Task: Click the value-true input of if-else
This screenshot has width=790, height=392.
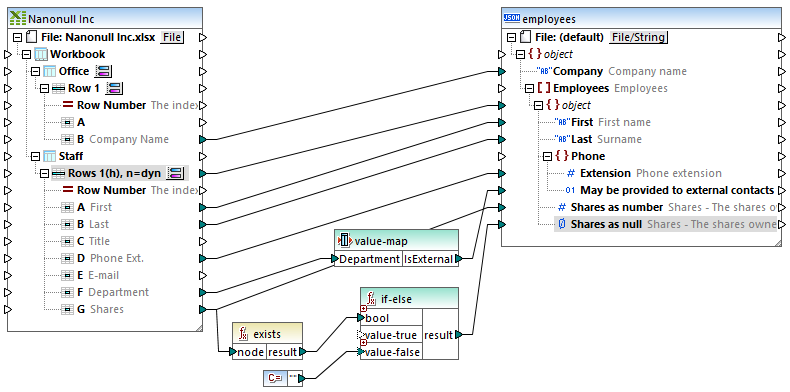Action: [x=391, y=335]
